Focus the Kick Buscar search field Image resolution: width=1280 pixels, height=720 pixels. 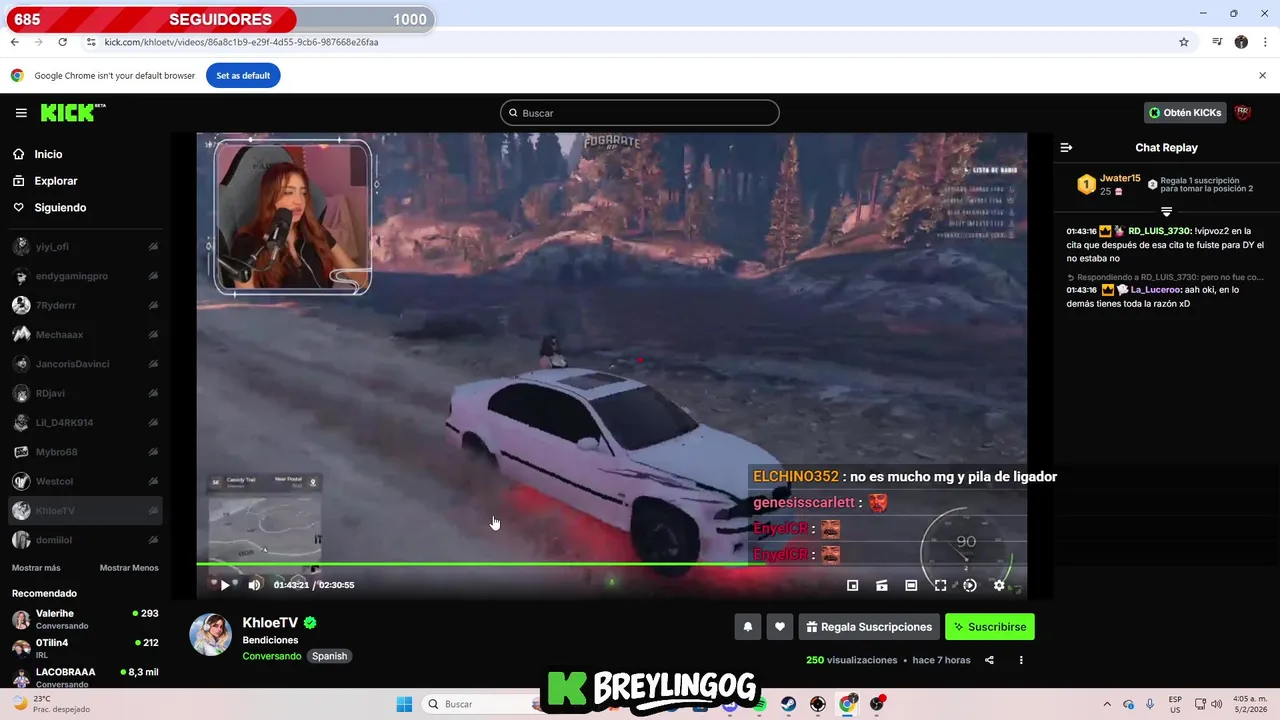pyautogui.click(x=640, y=113)
